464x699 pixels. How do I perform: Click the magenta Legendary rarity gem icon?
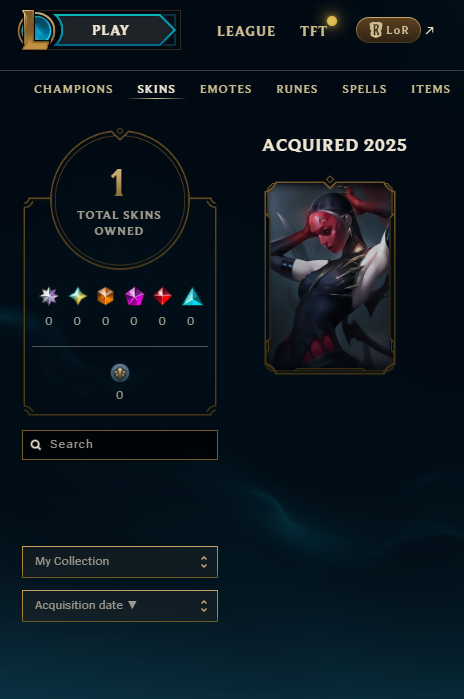click(x=134, y=296)
